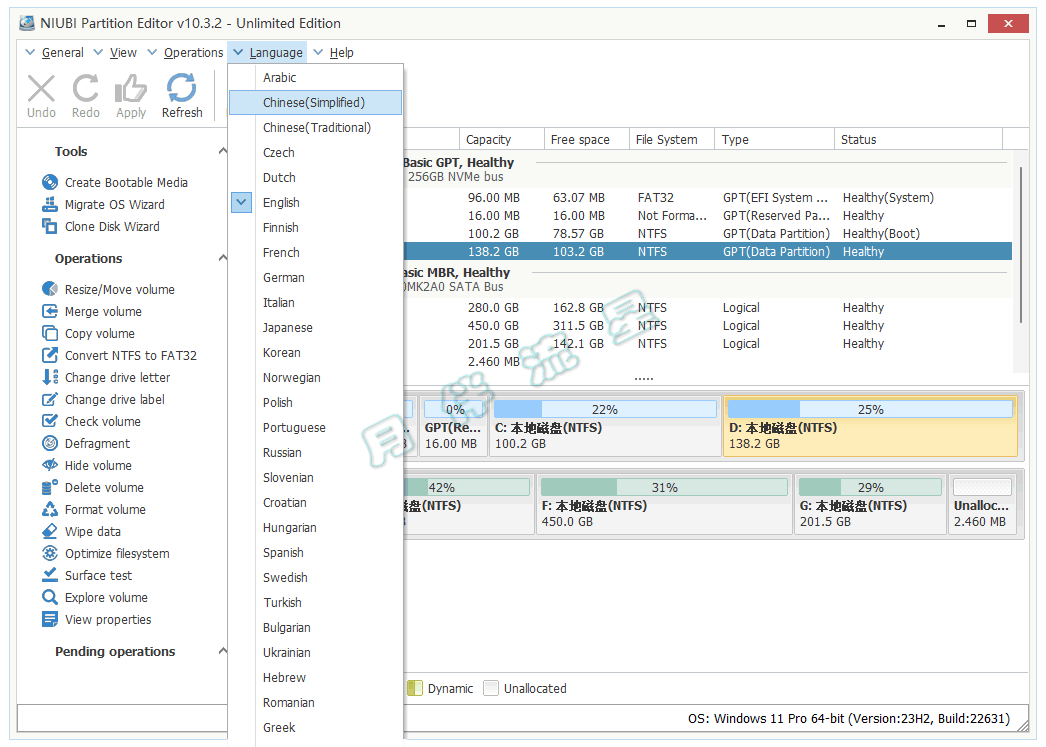
Task: Select Optimize filesystem operation
Action: (x=106, y=553)
